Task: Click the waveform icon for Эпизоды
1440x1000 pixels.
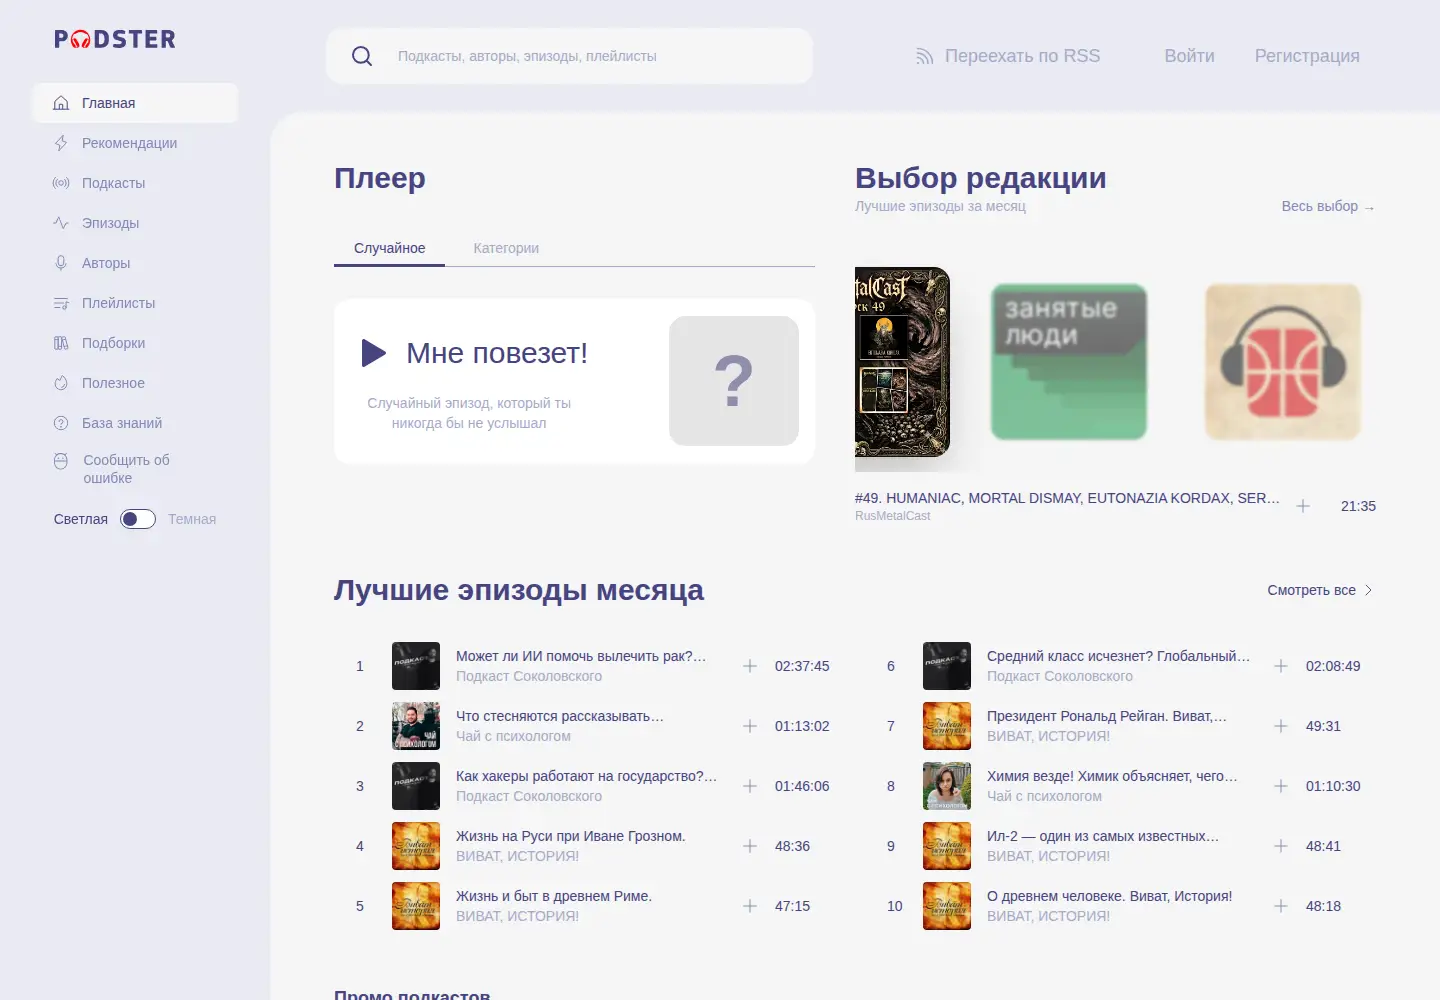Action: pyautogui.click(x=61, y=223)
